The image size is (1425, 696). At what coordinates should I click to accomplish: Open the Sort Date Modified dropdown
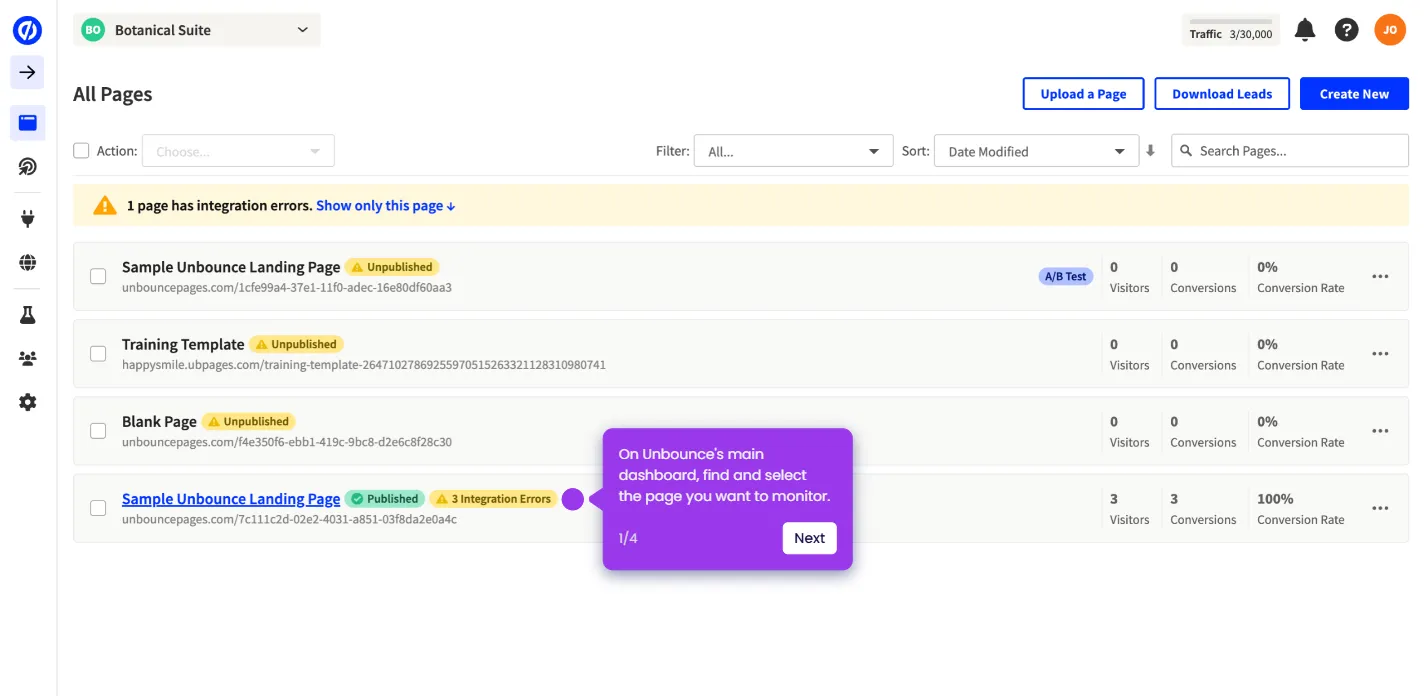pyautogui.click(x=1036, y=151)
